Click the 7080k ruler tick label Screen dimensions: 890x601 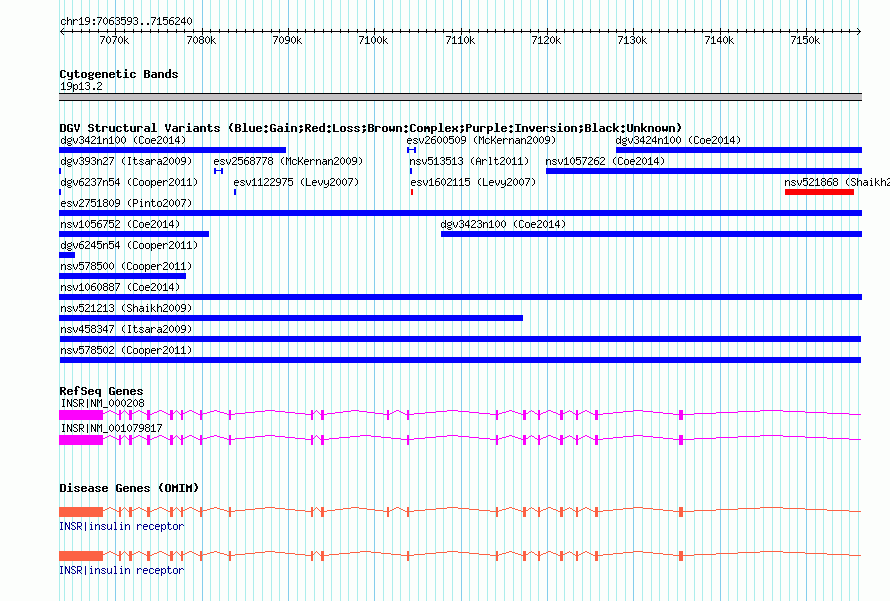pos(201,40)
